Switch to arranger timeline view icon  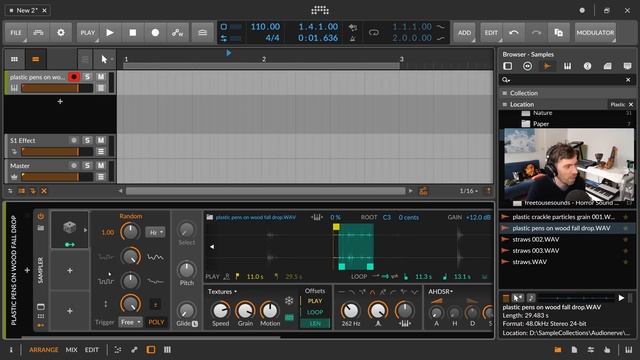click(x=36, y=59)
